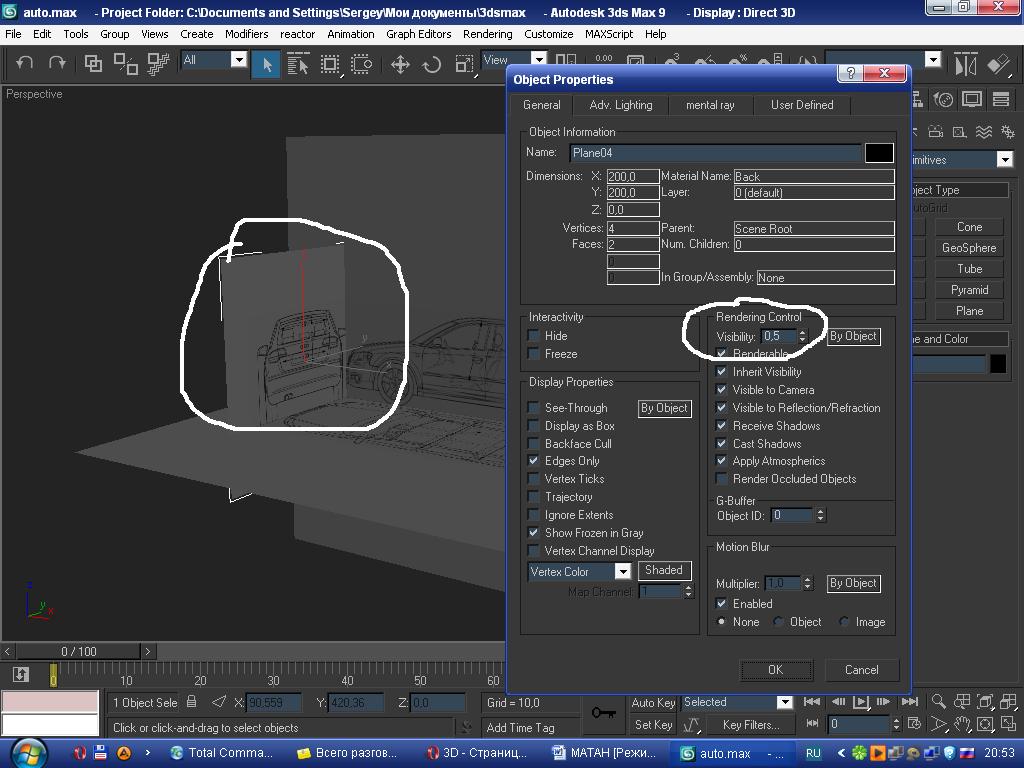Image resolution: width=1024 pixels, height=768 pixels.
Task: Click the Undo arrow icon
Action: pyautogui.click(x=25, y=63)
